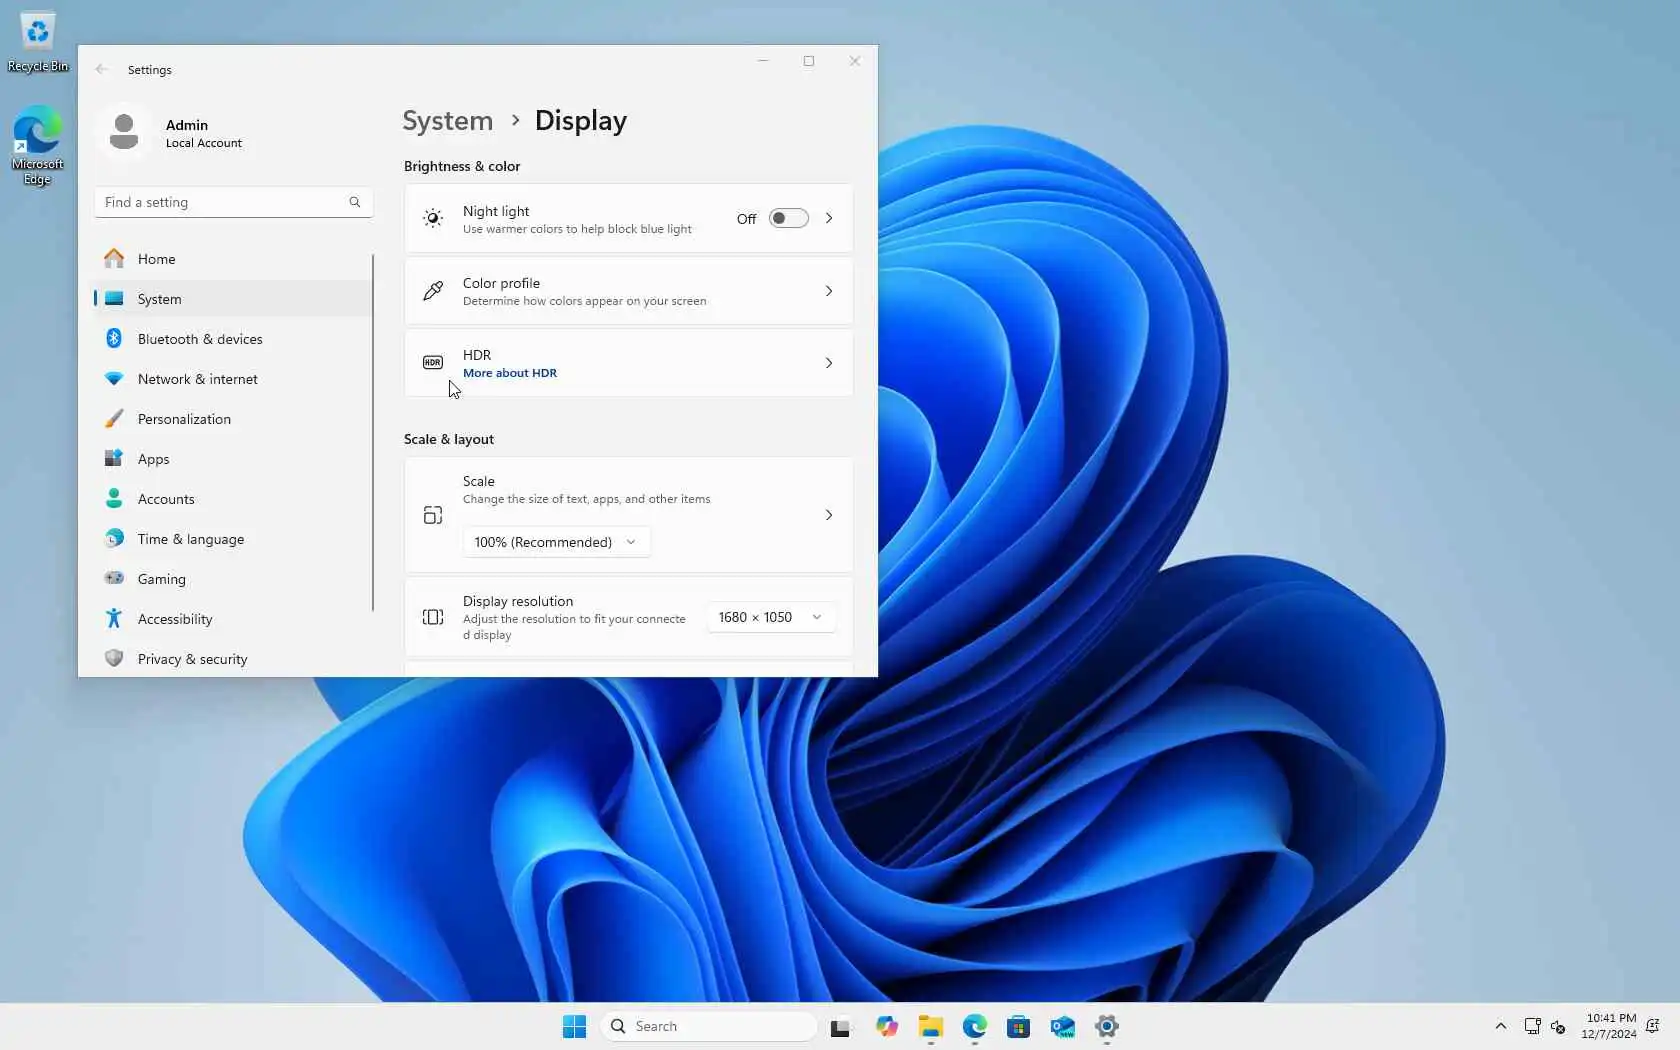
Task: Click the Admin account name
Action: tap(187, 125)
